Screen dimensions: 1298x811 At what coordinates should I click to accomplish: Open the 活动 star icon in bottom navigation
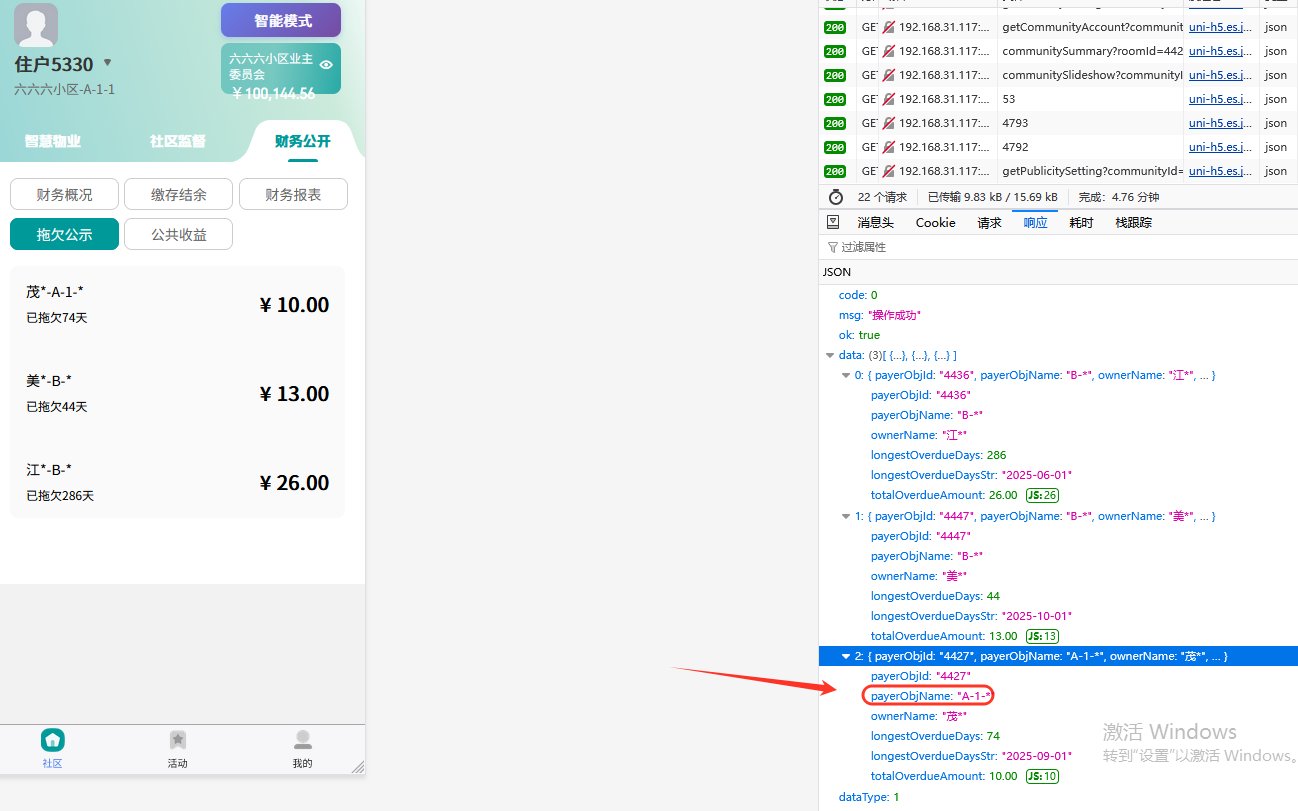coord(177,740)
